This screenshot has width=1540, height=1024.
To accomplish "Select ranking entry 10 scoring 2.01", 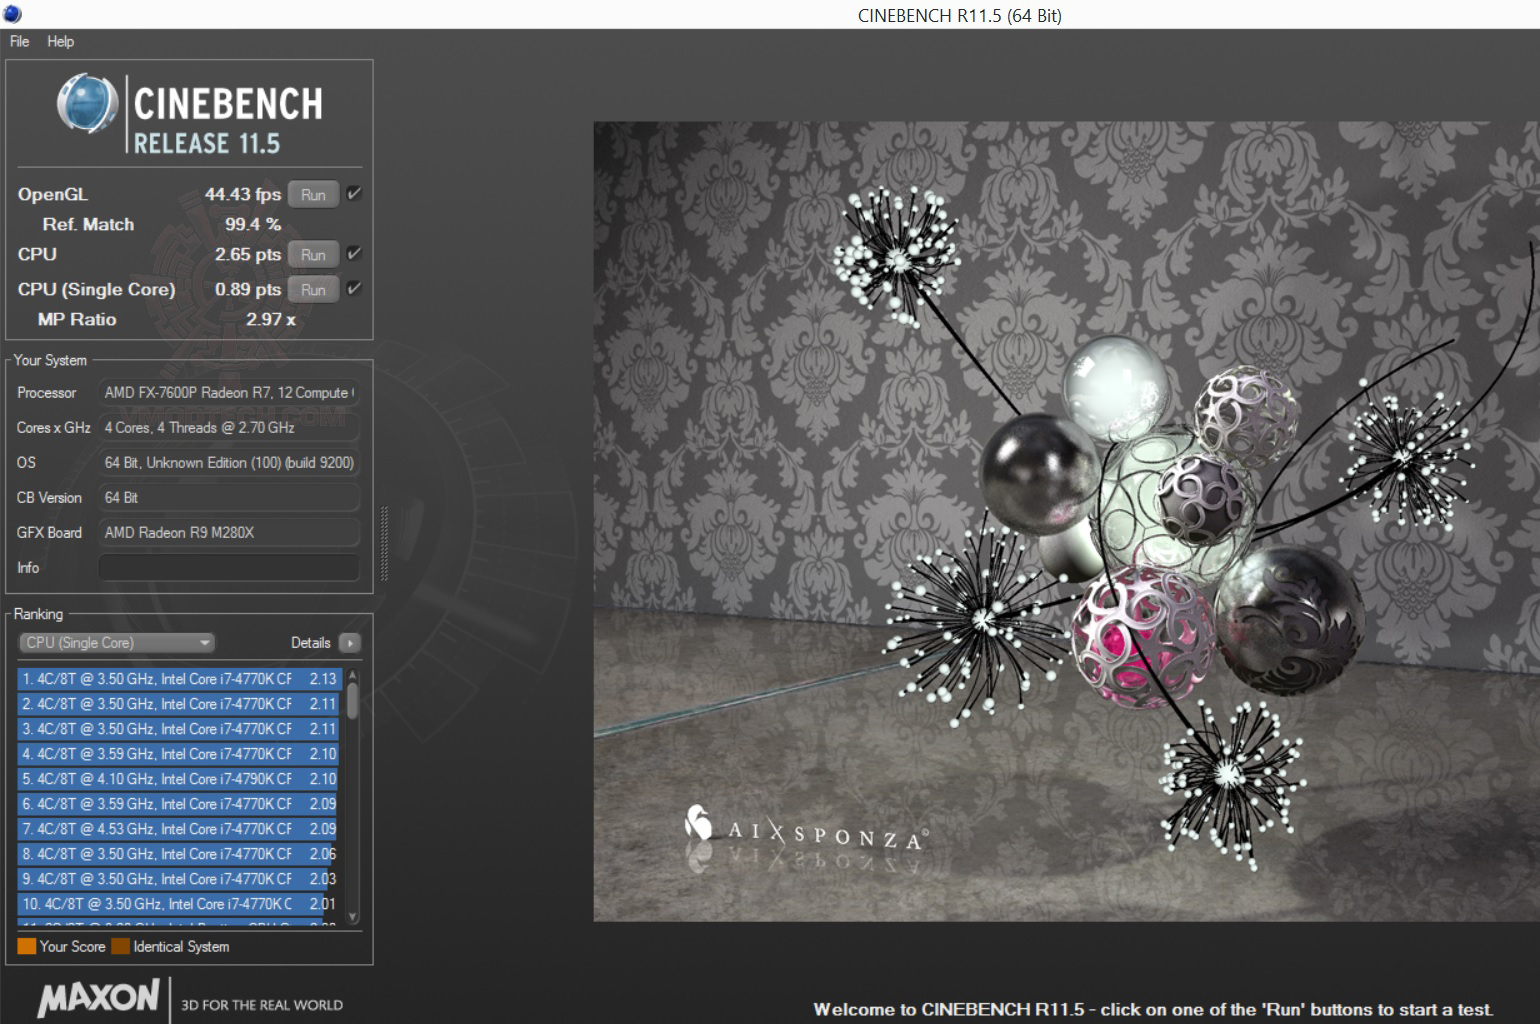I will [x=180, y=904].
